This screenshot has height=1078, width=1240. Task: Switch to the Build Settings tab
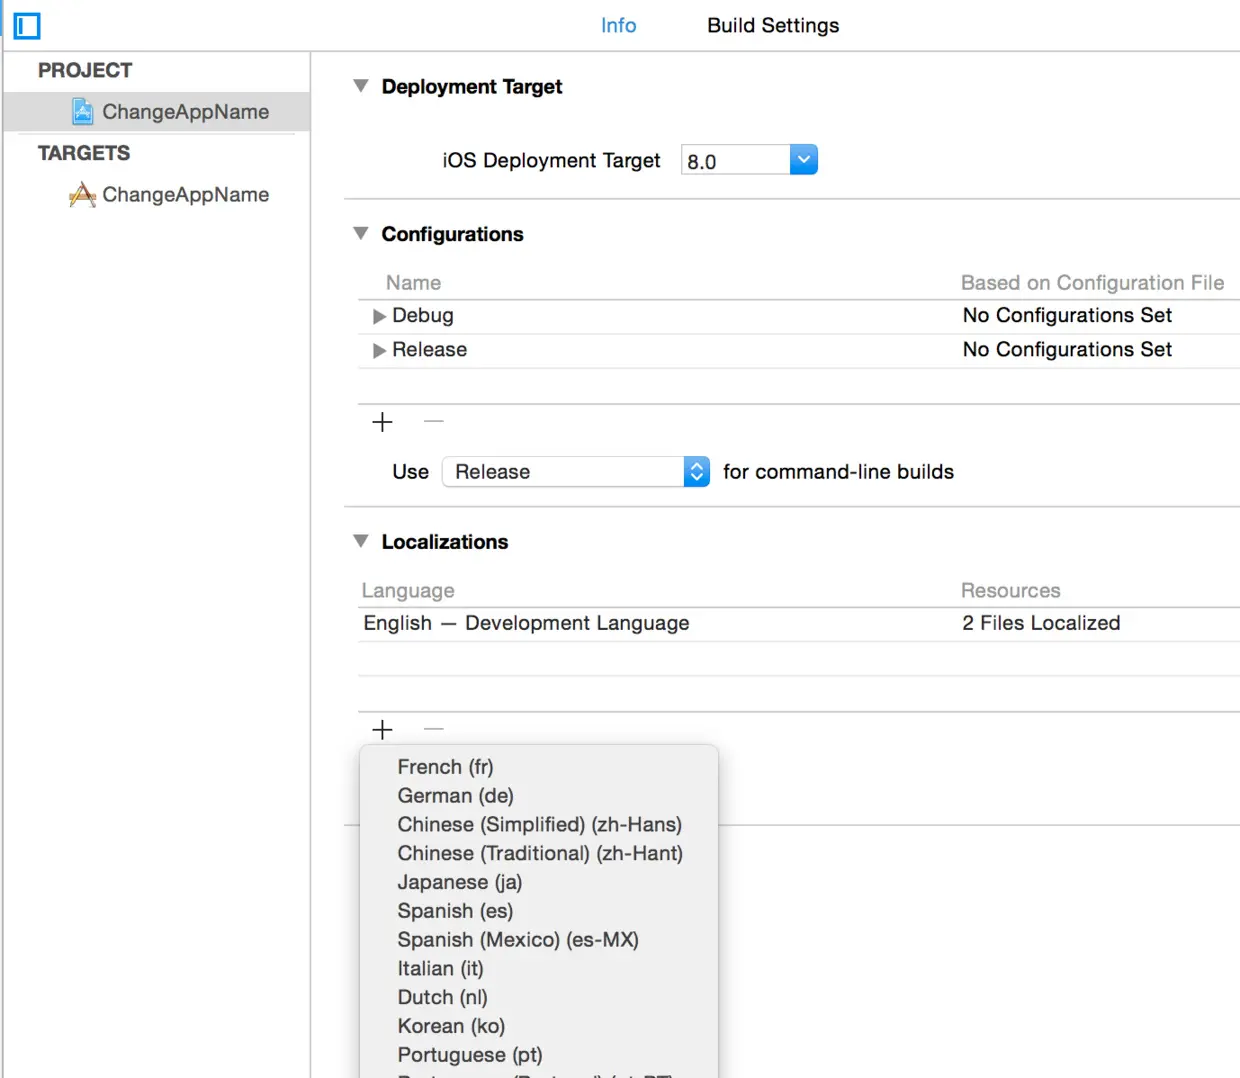[773, 26]
